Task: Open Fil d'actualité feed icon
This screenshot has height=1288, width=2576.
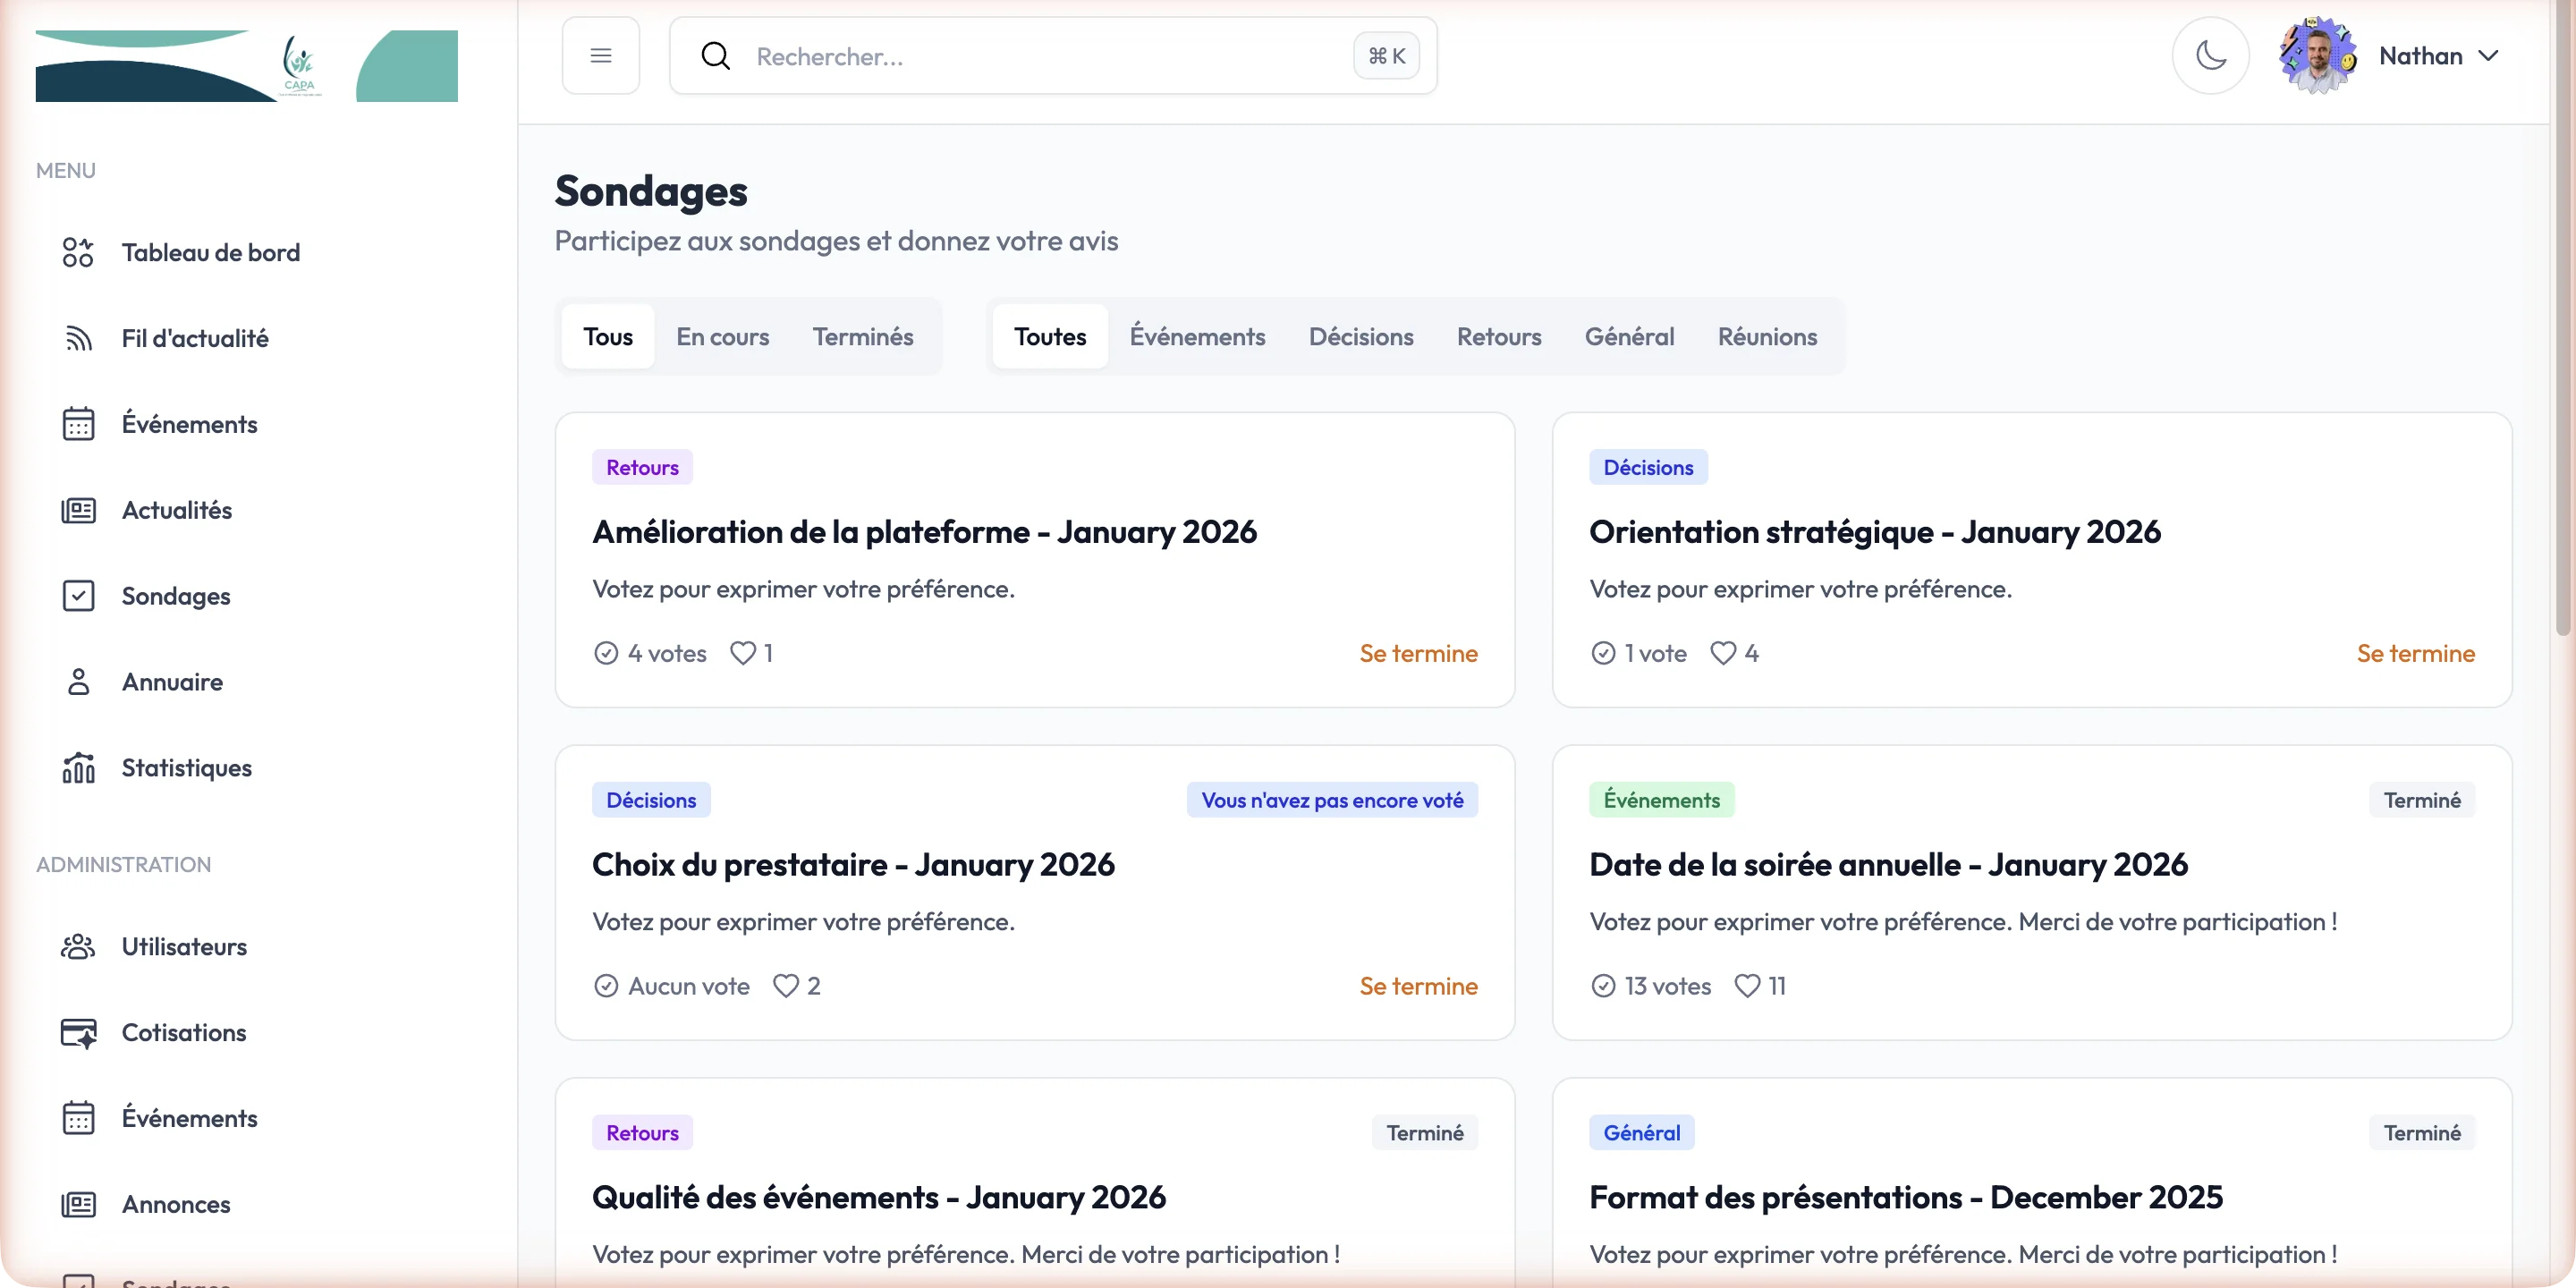Action: (78, 339)
